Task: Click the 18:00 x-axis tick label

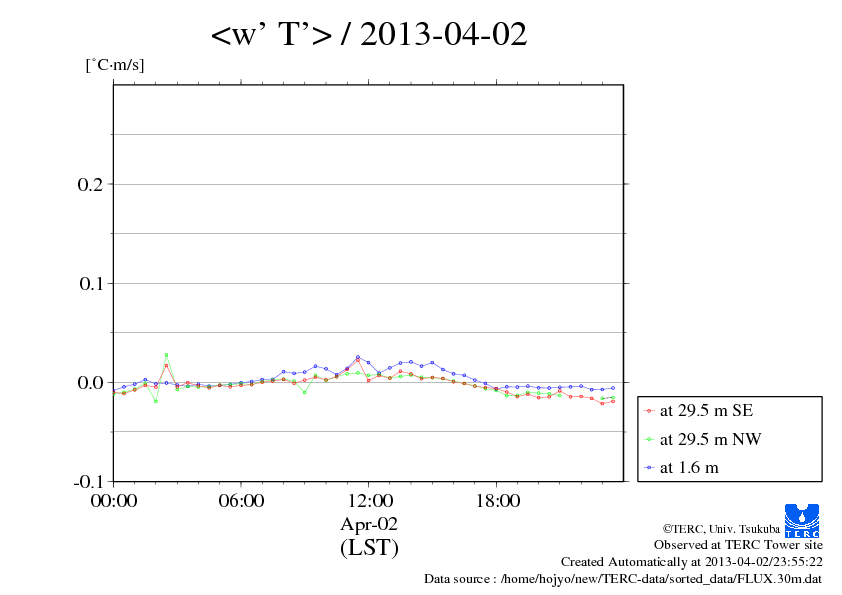Action: pyautogui.click(x=497, y=501)
